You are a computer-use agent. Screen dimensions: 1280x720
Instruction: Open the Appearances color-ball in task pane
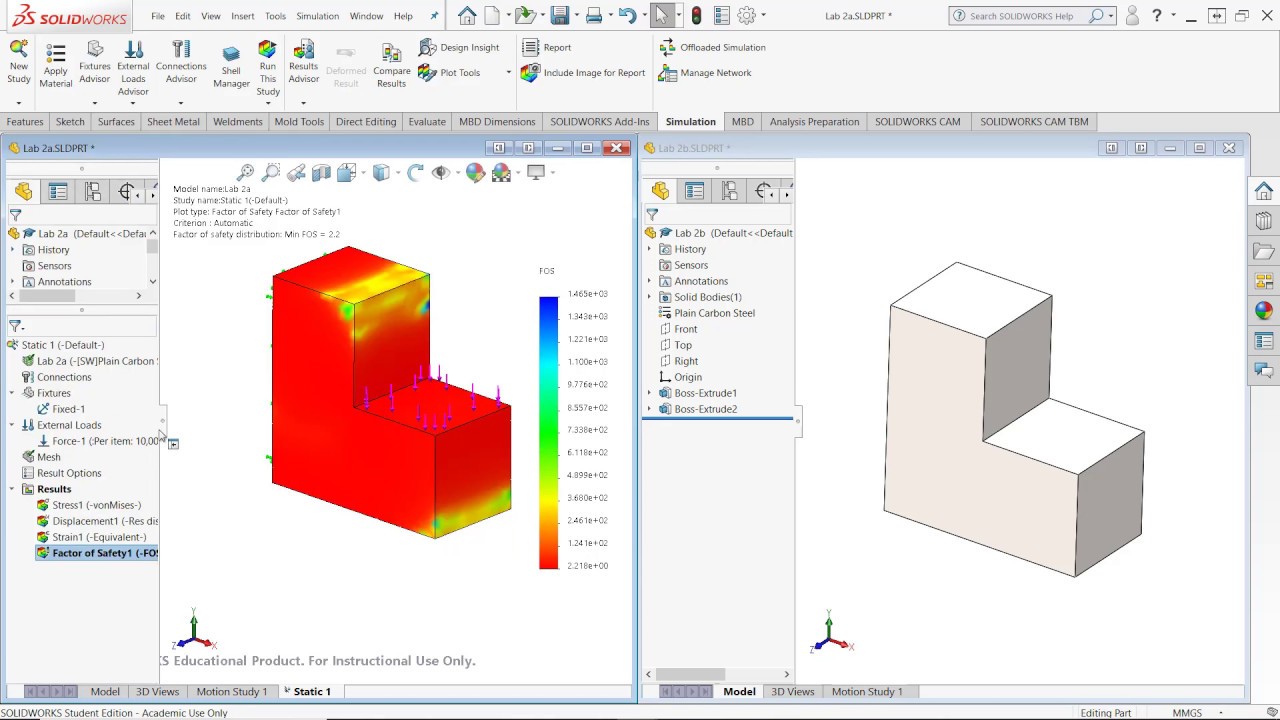[x=1264, y=311]
